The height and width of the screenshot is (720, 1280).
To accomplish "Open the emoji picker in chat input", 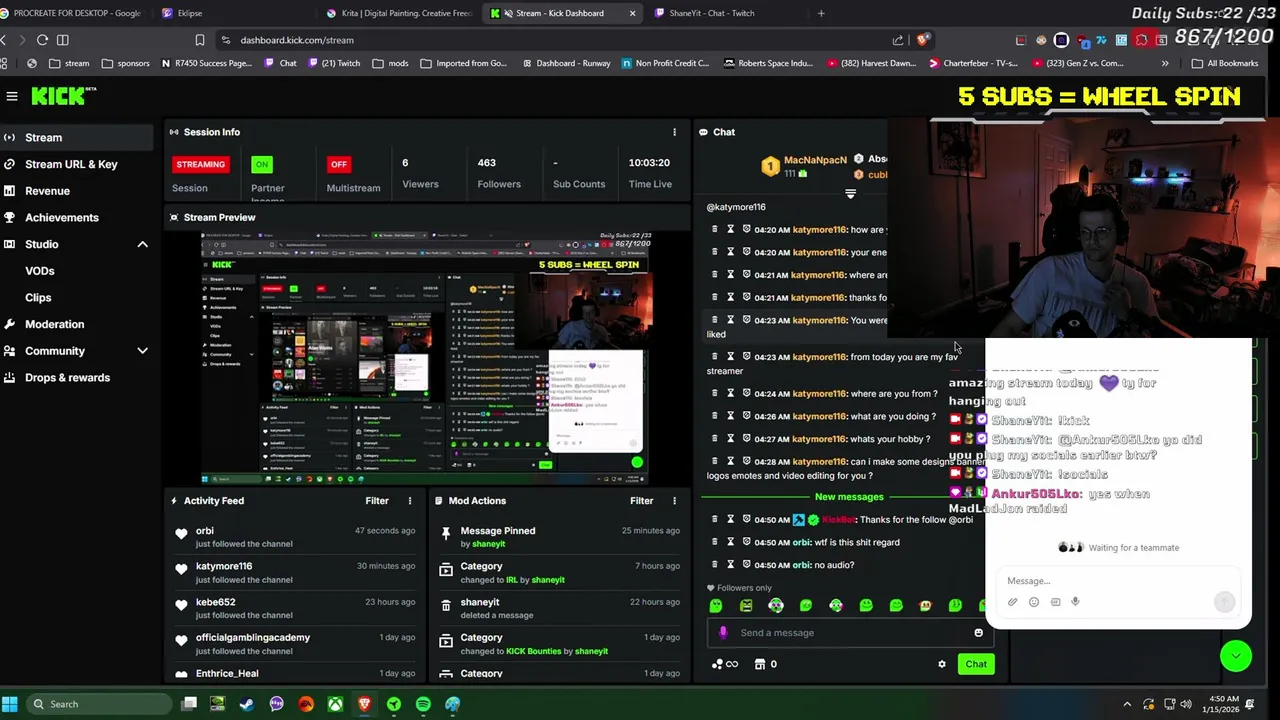I will (978, 632).
